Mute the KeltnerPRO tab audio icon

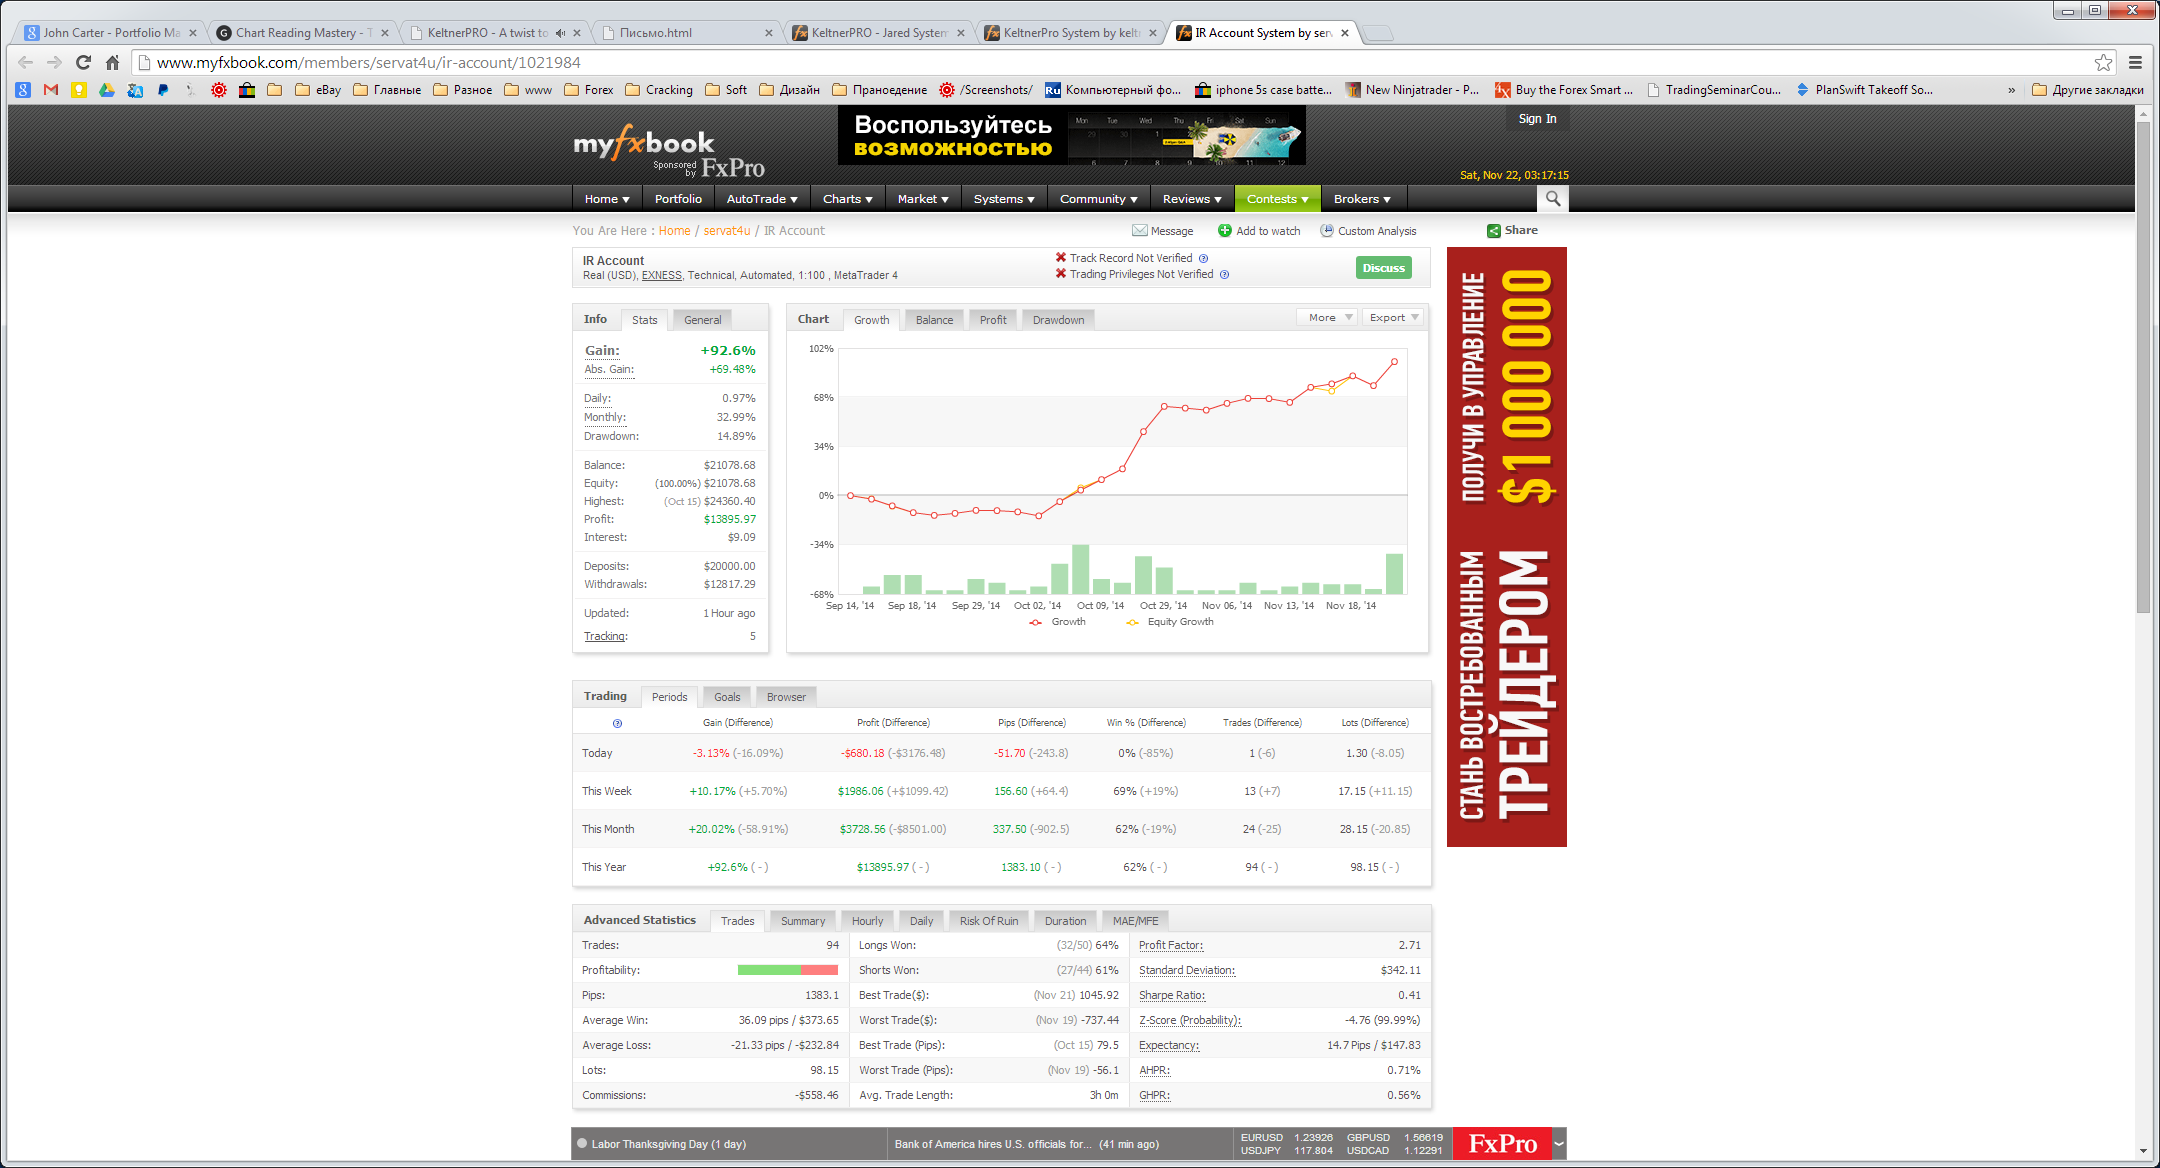point(560,33)
